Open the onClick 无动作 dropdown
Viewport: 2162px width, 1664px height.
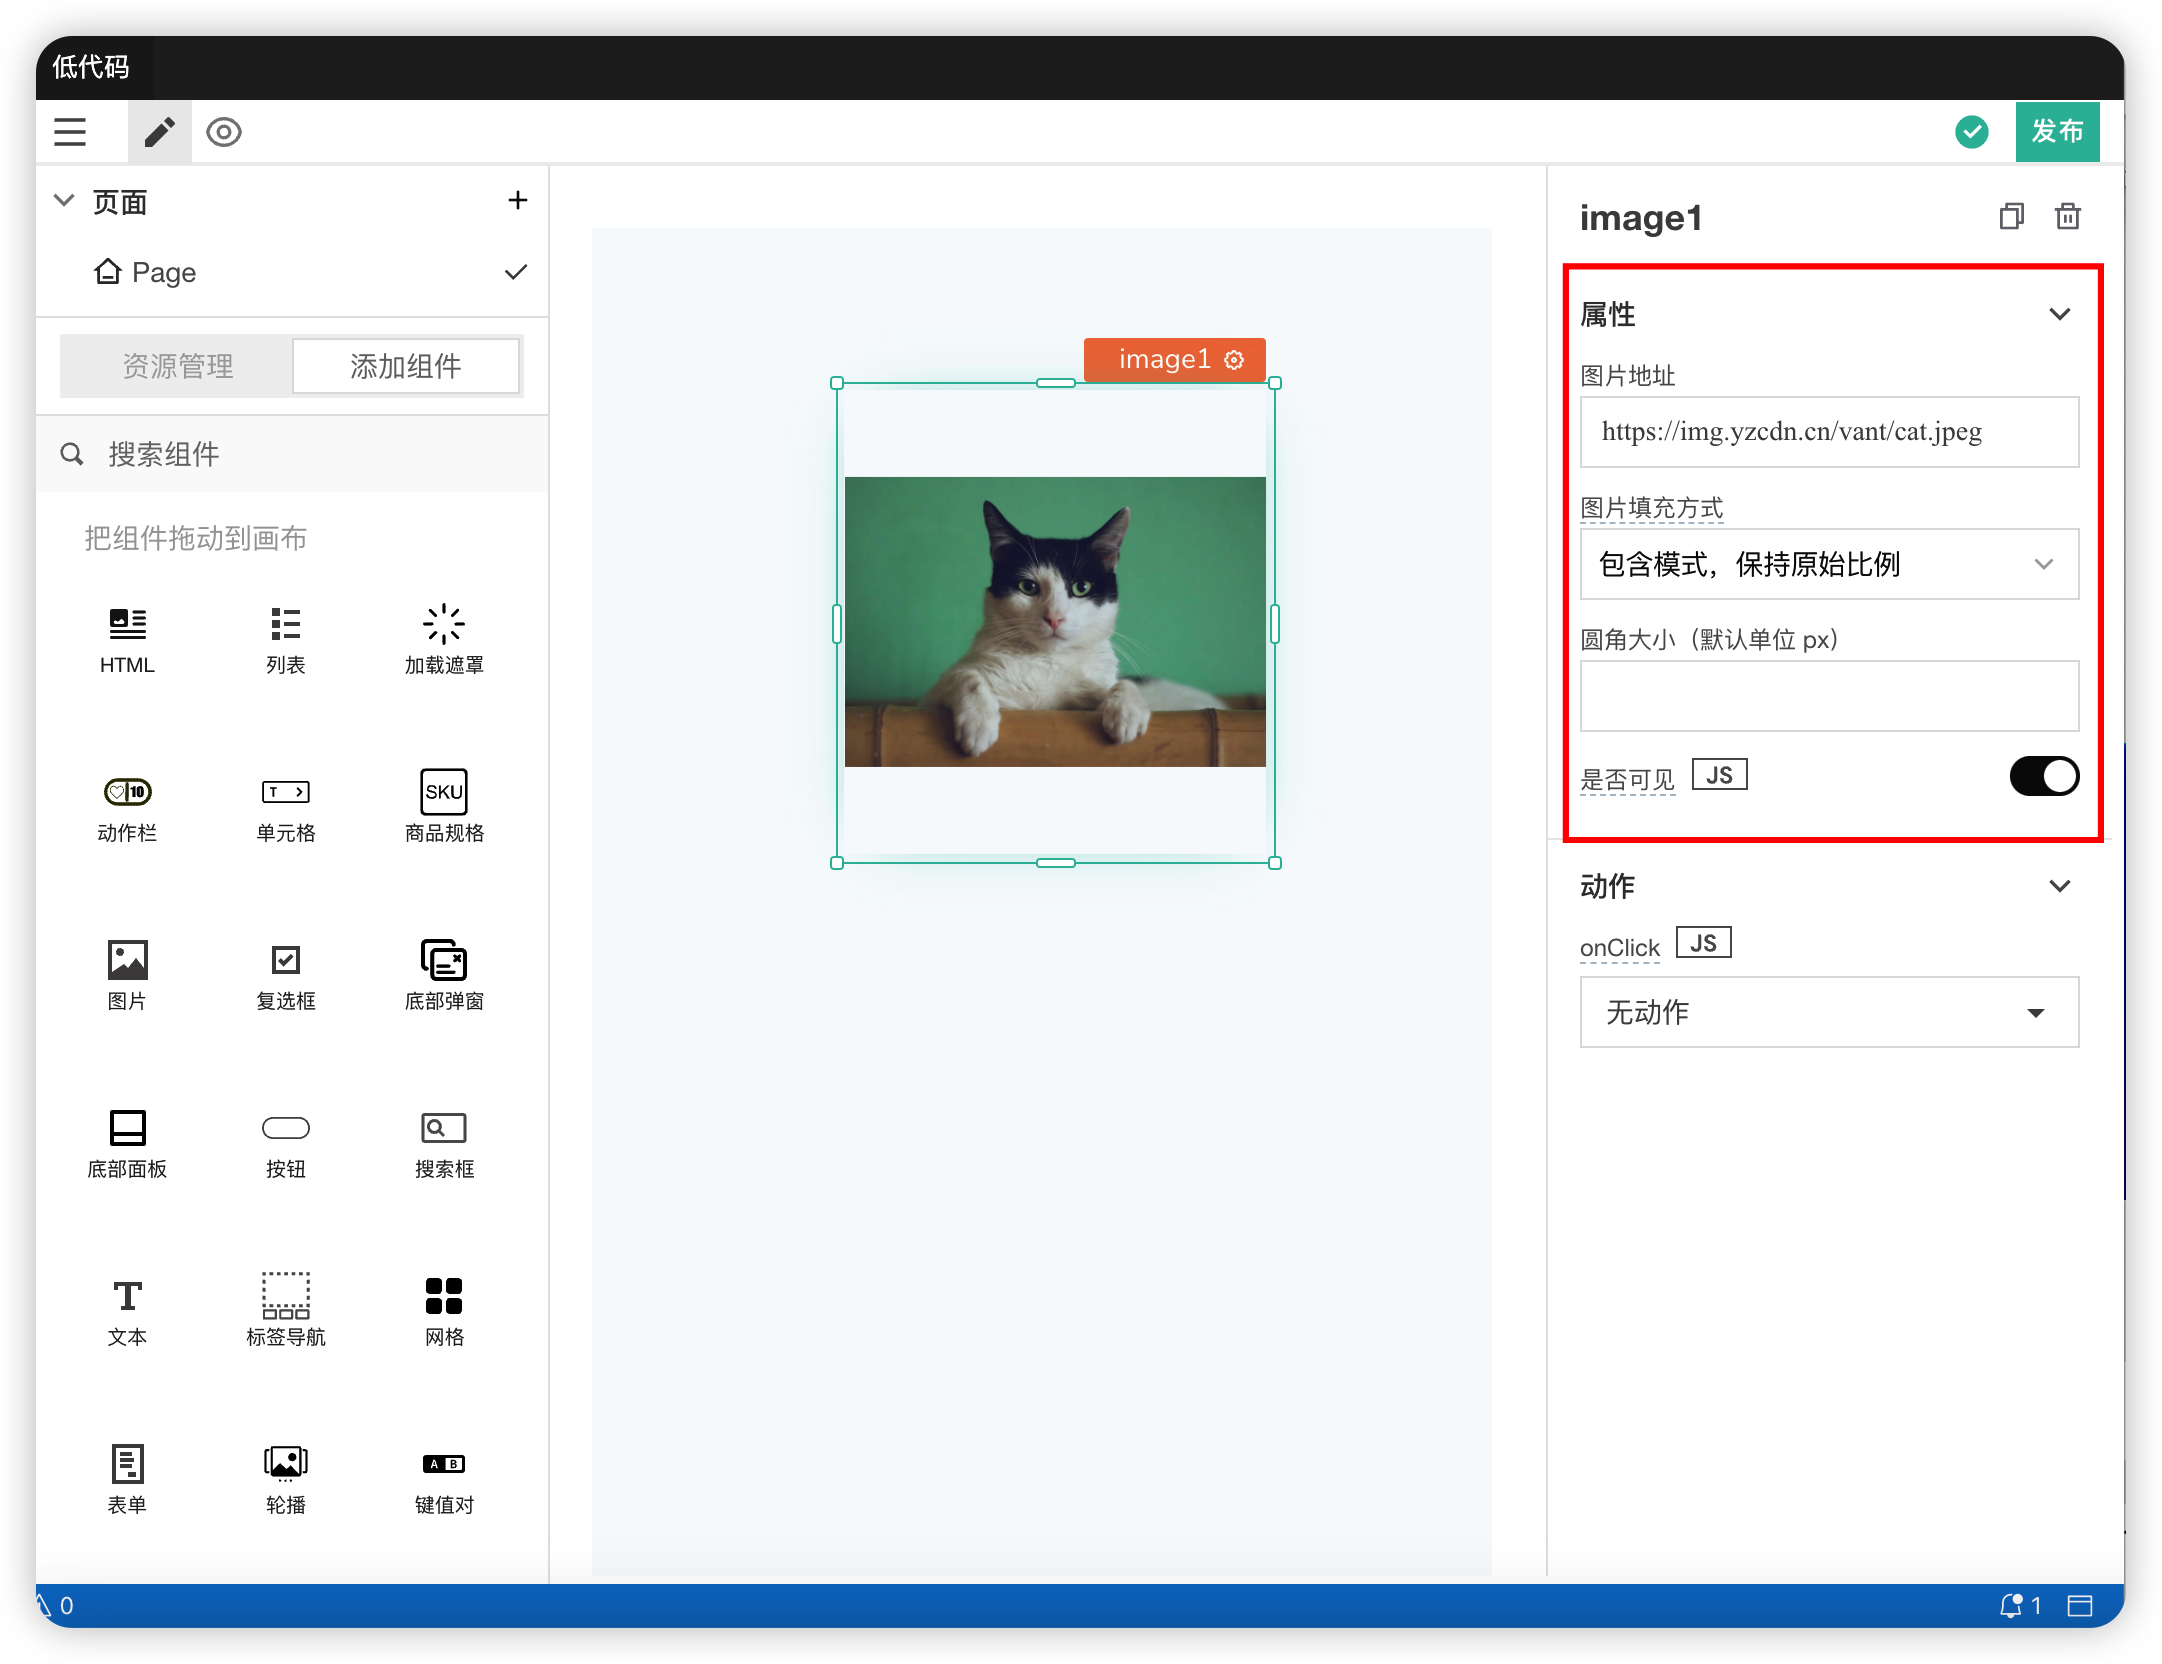tap(1828, 1013)
